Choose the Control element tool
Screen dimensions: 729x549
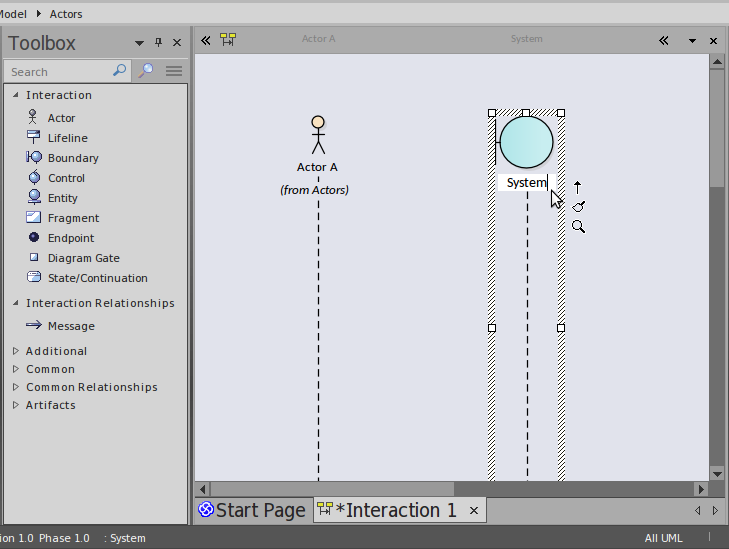(x=66, y=178)
